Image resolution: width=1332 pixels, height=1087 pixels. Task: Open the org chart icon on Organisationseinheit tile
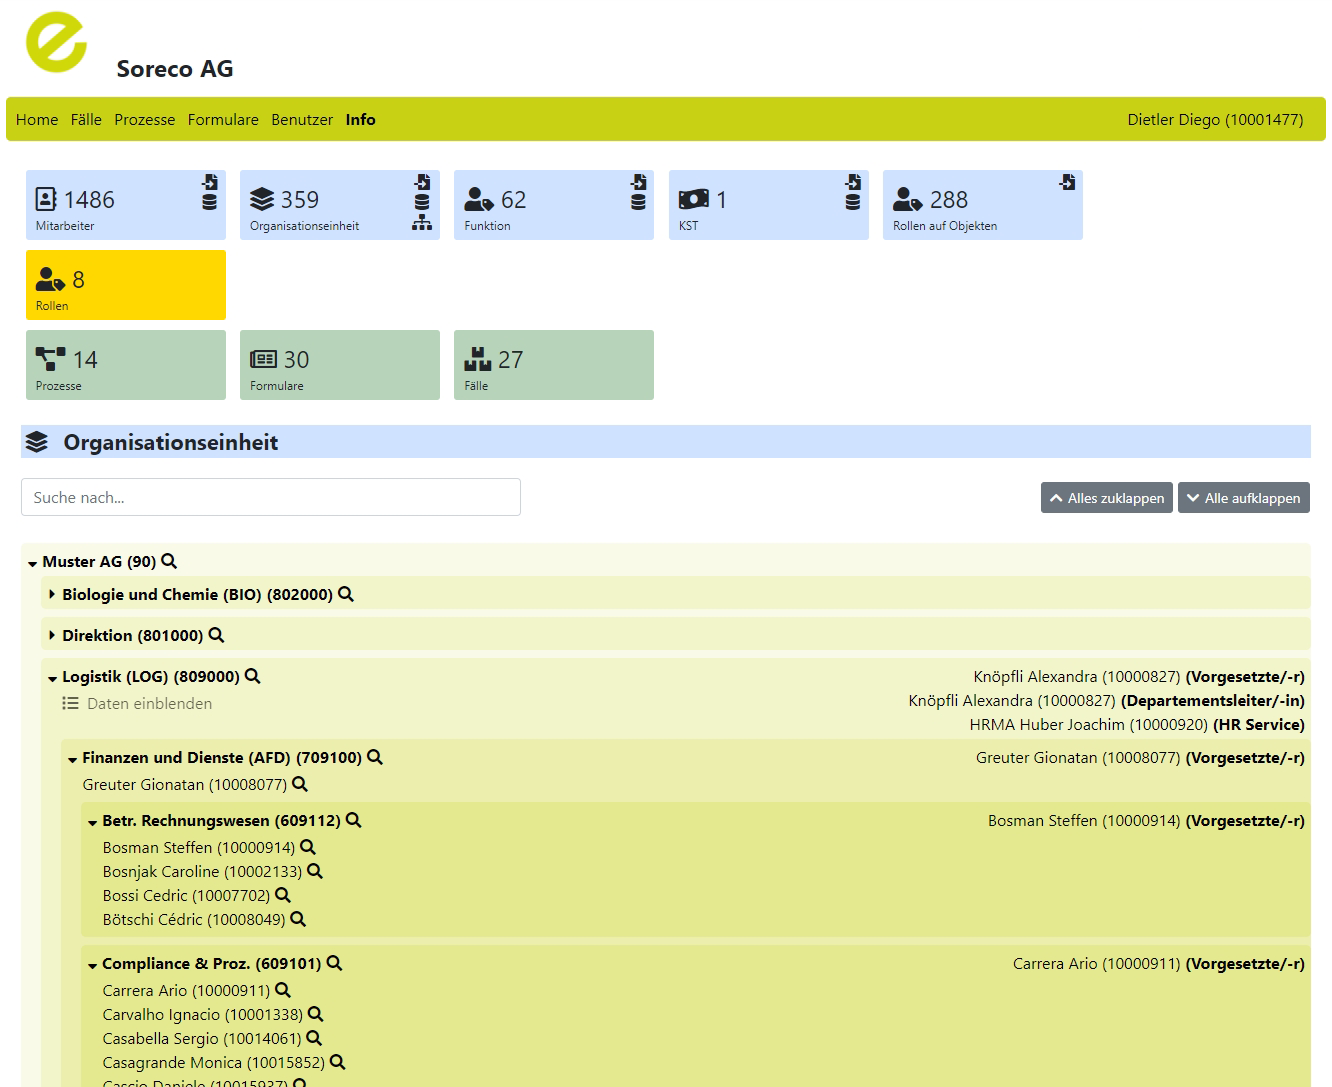(x=422, y=223)
